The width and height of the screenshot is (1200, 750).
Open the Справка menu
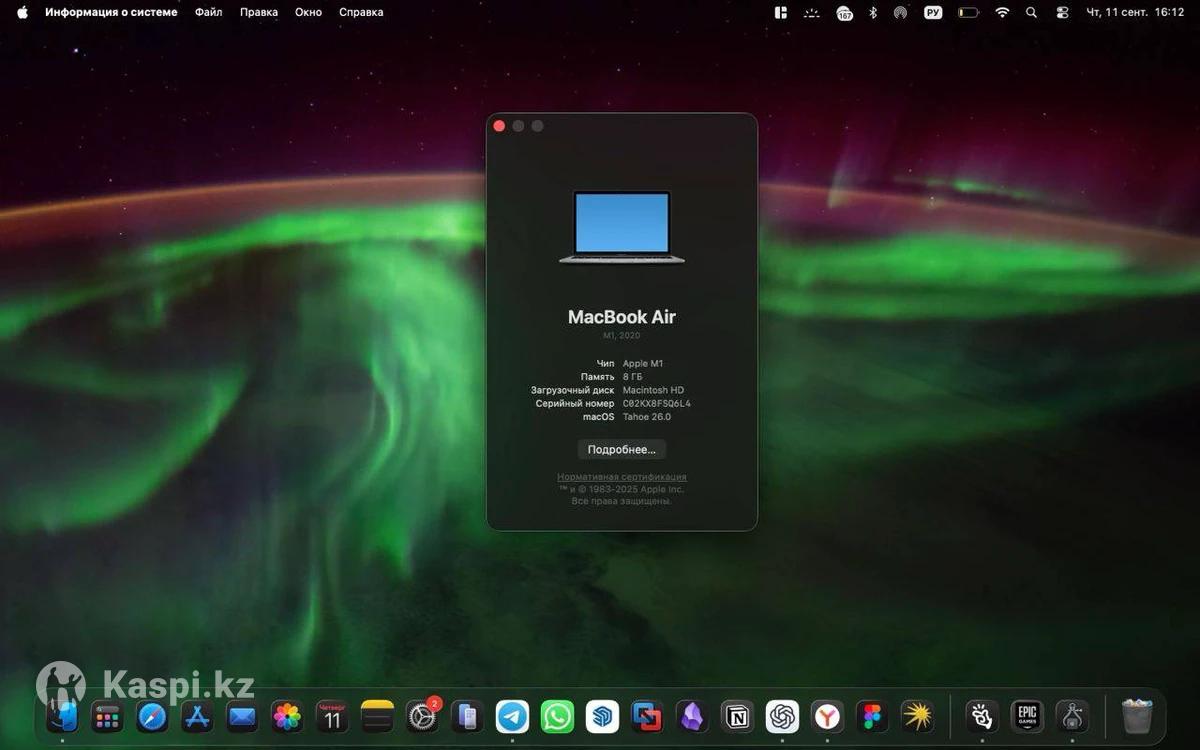pos(361,12)
